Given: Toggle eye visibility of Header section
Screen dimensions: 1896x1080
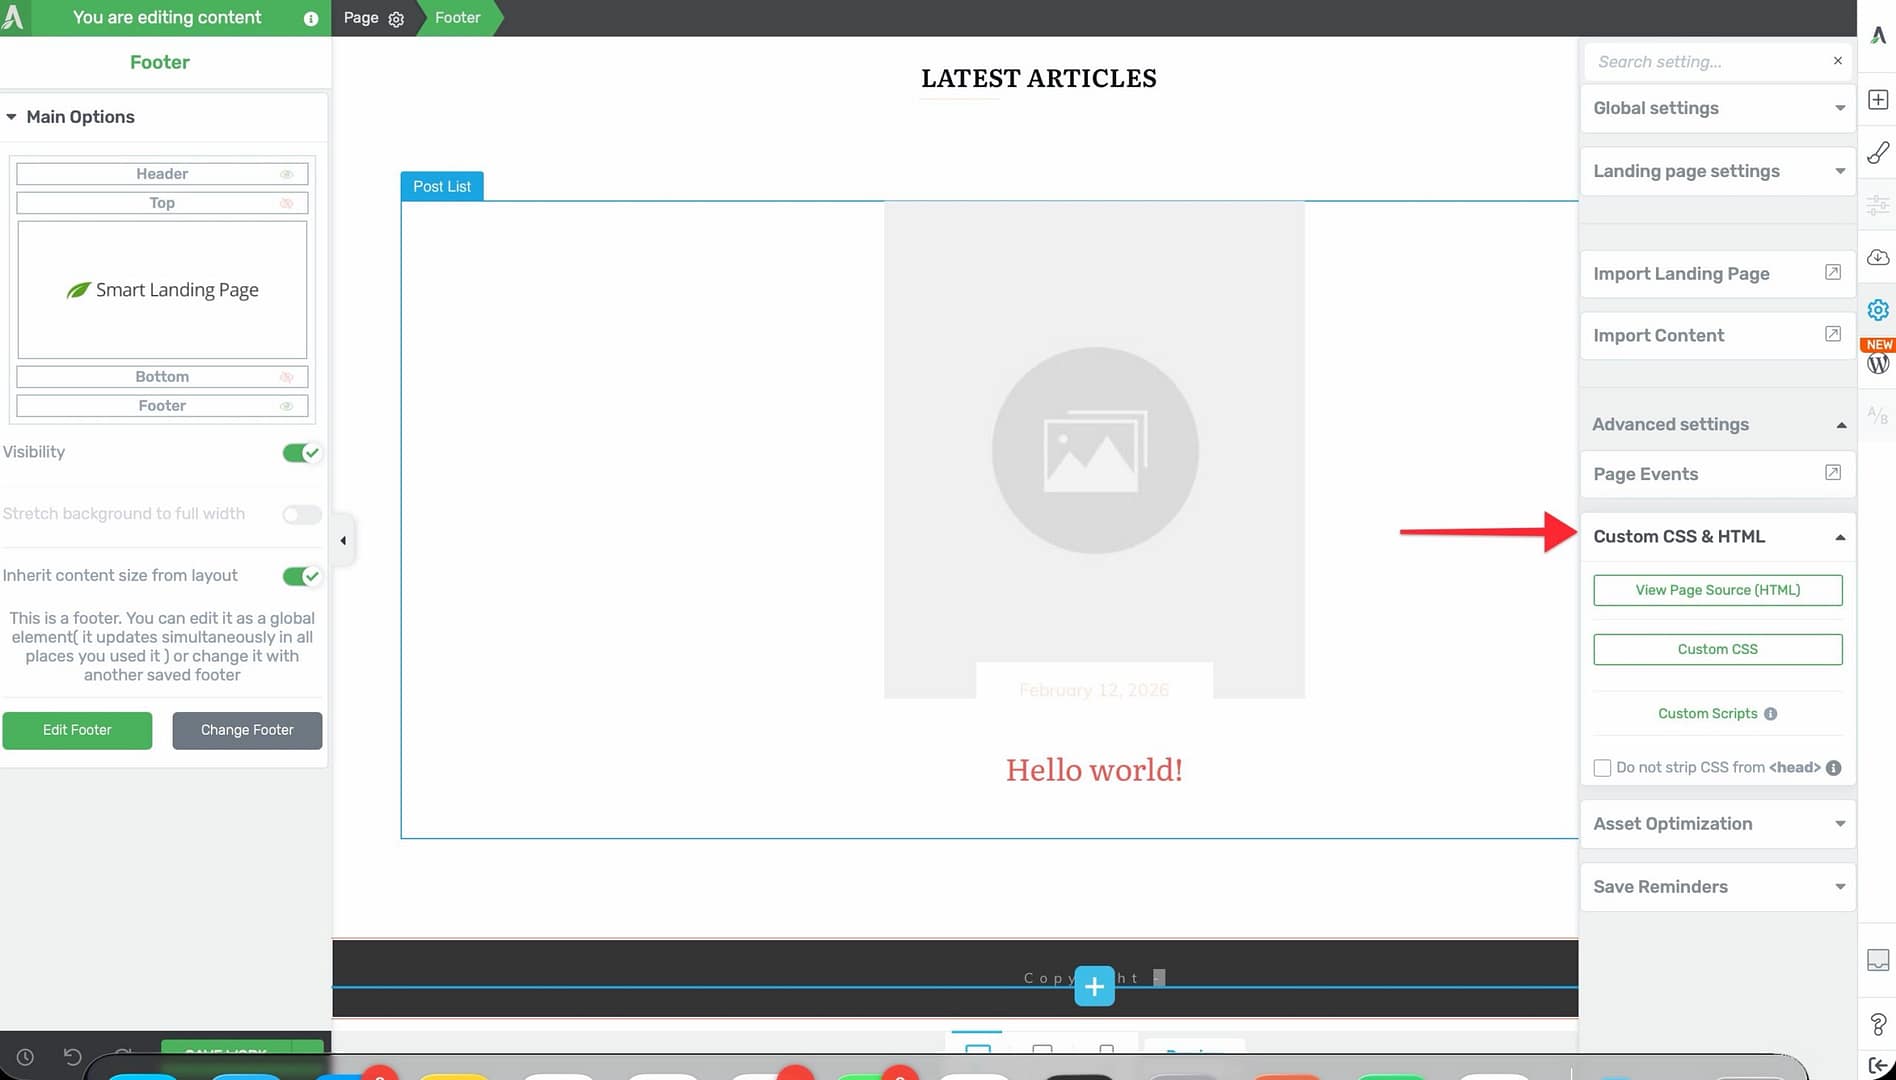Looking at the screenshot, I should coord(286,174).
